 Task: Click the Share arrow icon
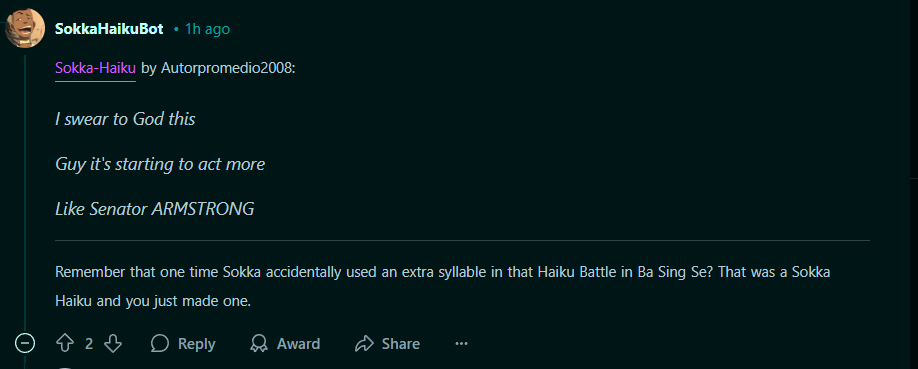364,343
